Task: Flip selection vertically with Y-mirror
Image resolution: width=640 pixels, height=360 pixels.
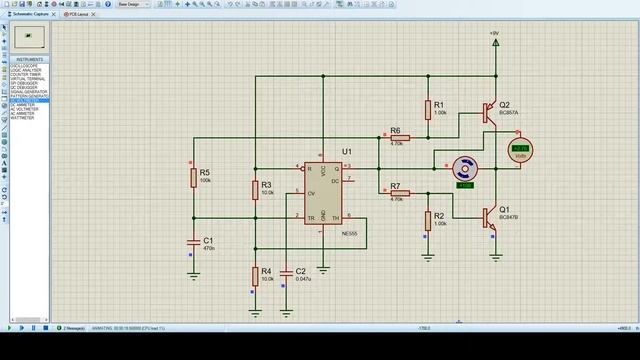Action: pyautogui.click(x=4, y=220)
